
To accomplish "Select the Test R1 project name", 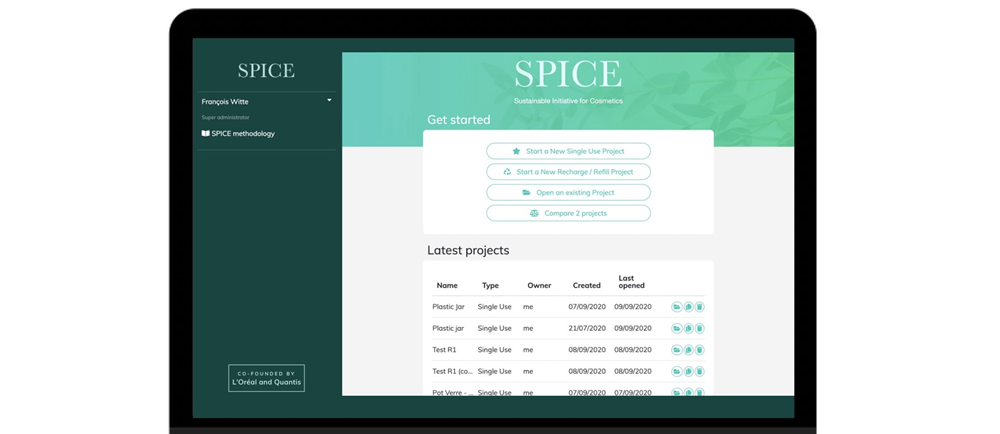I will pyautogui.click(x=445, y=350).
